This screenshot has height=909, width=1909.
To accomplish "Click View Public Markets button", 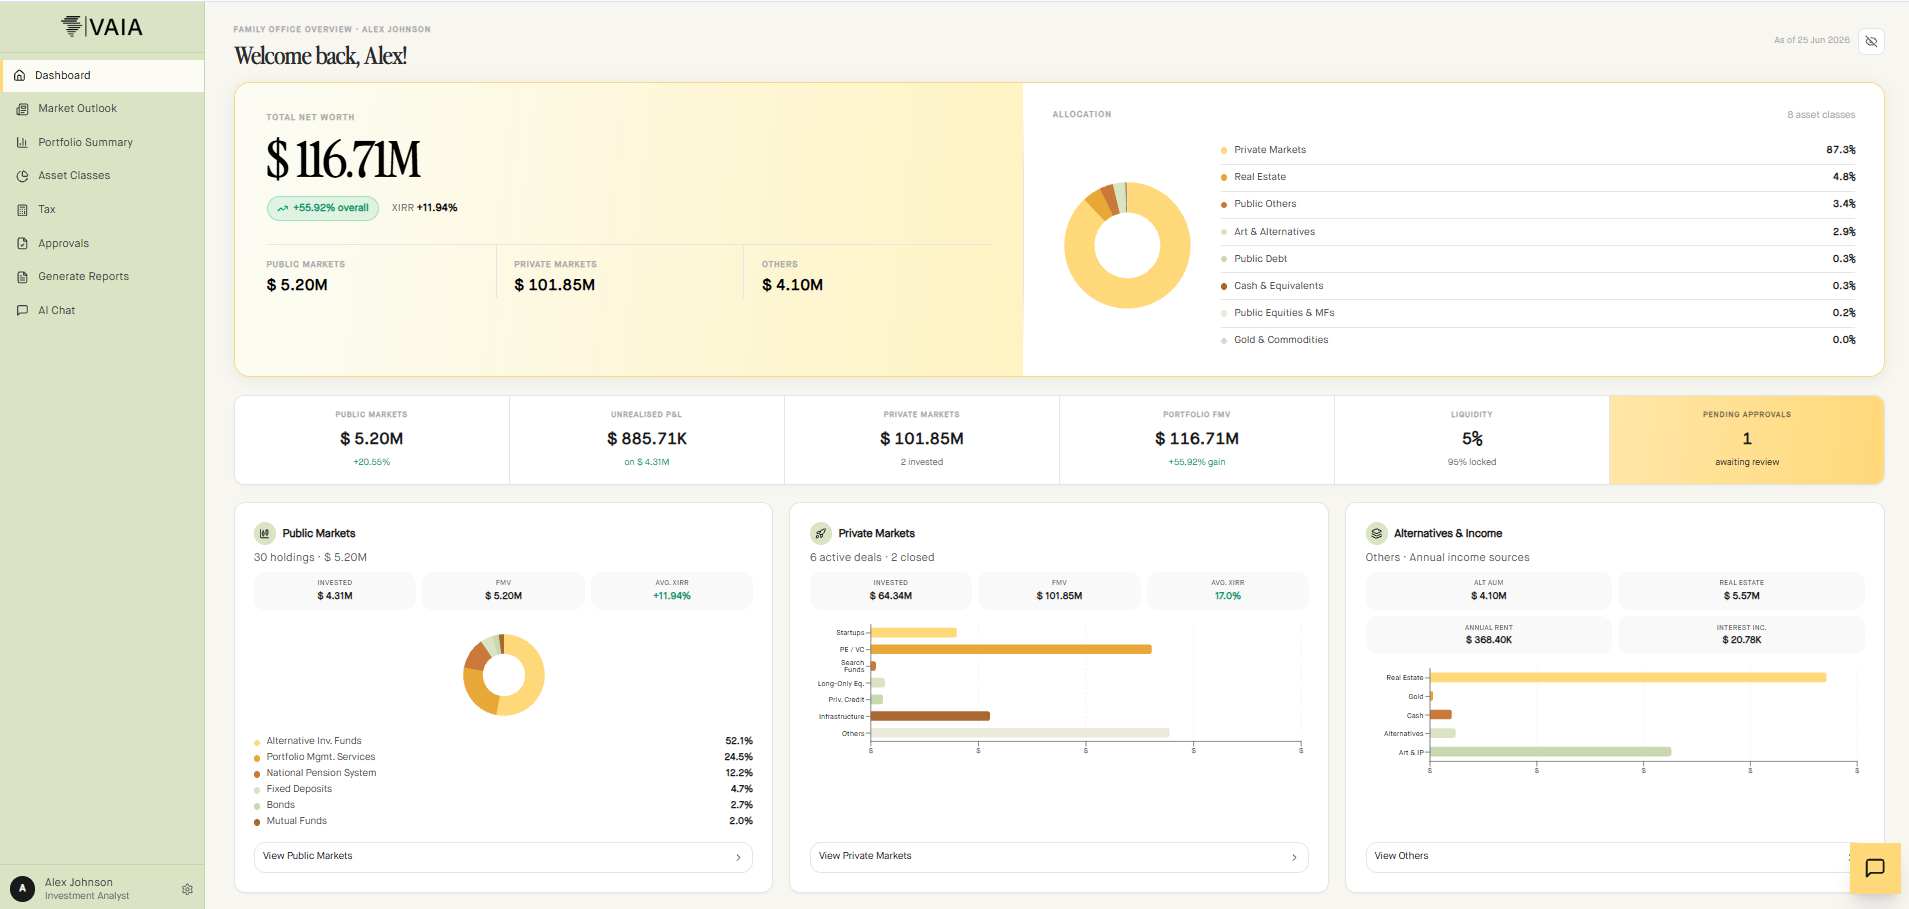I will coord(503,857).
